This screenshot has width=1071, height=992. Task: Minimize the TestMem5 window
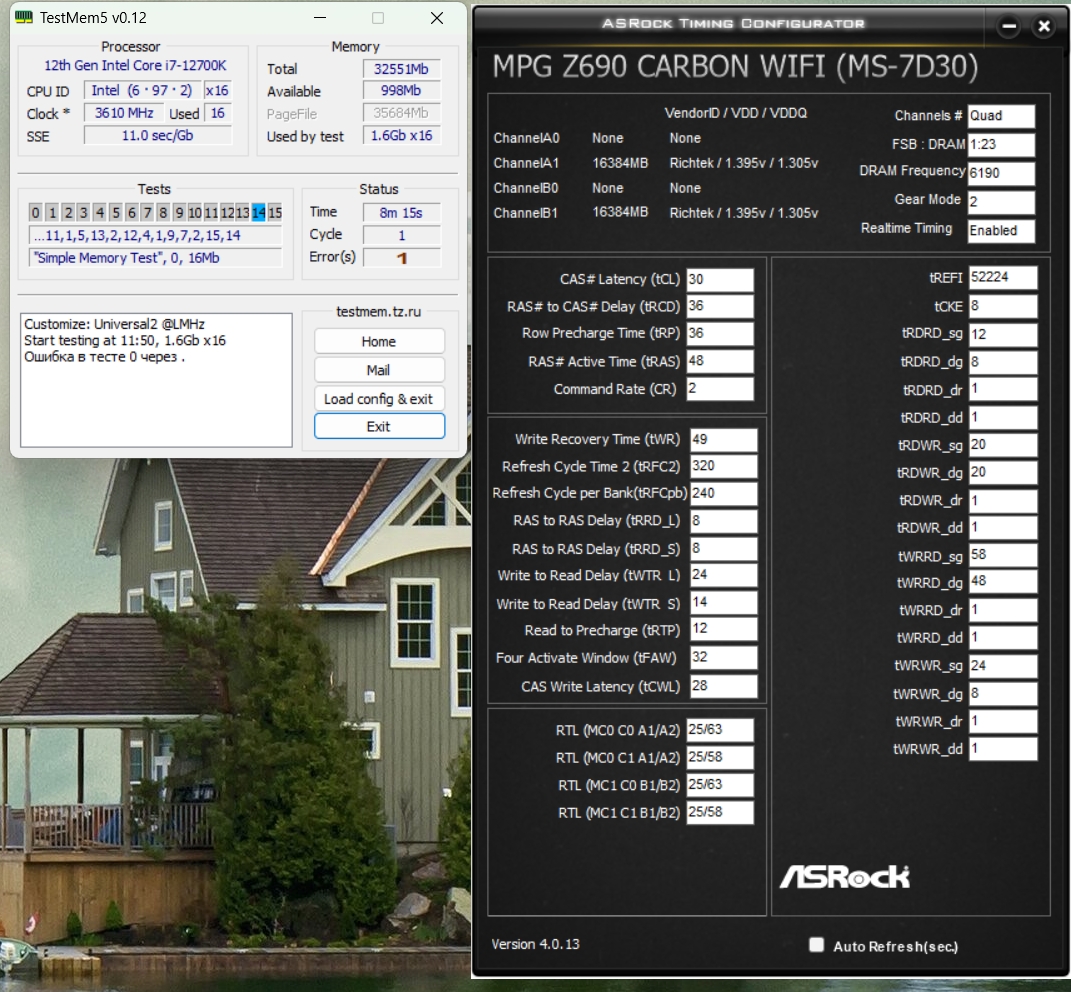pos(320,18)
